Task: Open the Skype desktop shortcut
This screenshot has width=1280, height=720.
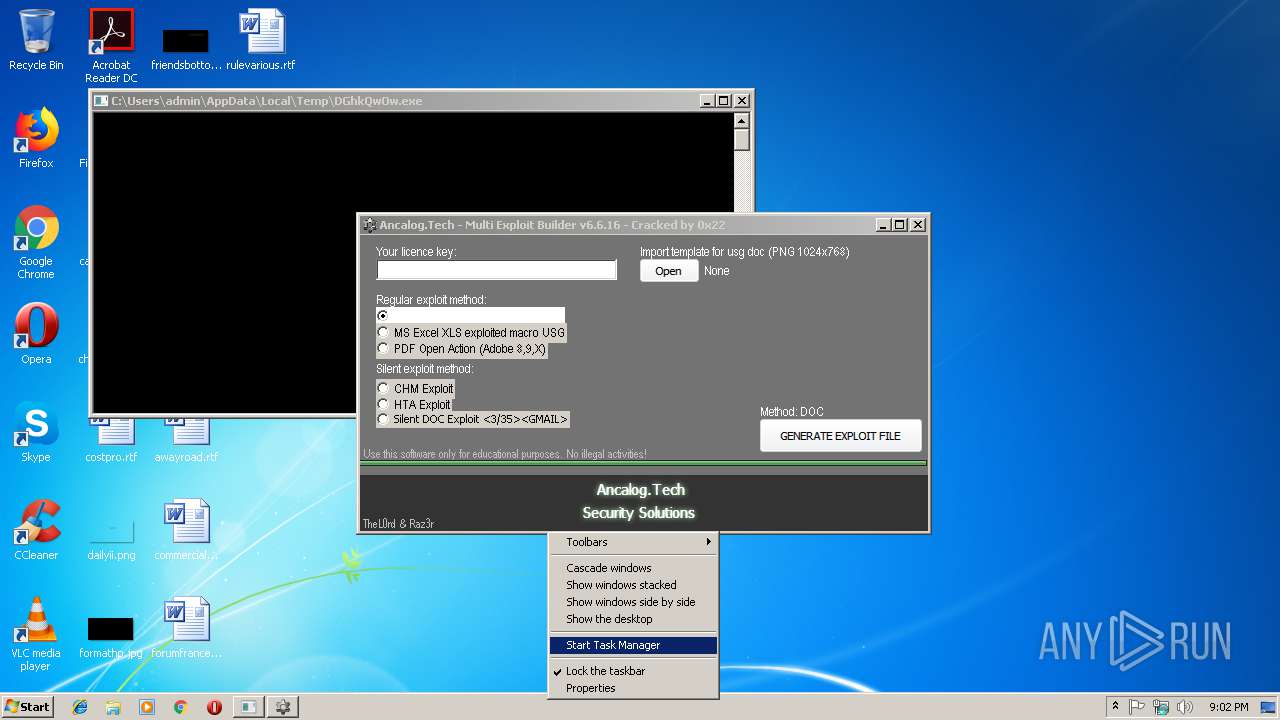Action: [36, 432]
